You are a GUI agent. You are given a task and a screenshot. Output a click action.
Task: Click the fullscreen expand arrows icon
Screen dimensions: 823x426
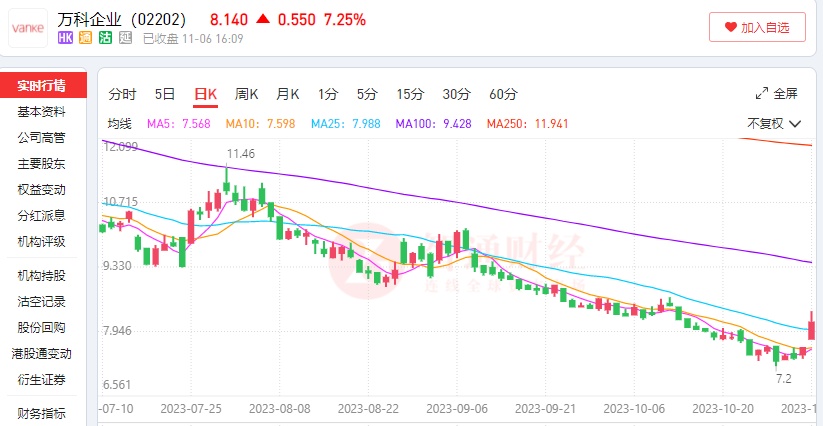tap(762, 93)
